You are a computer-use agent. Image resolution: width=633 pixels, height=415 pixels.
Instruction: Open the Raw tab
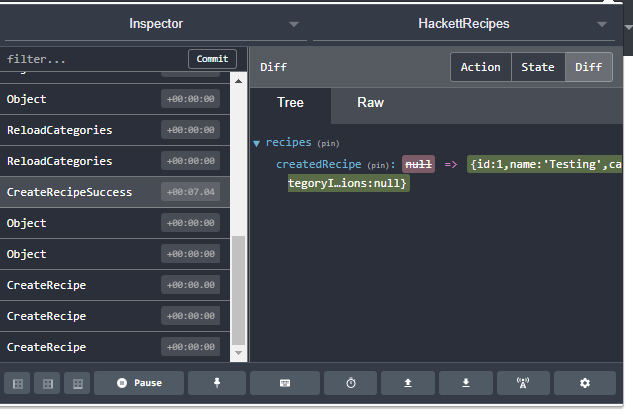tap(370, 103)
